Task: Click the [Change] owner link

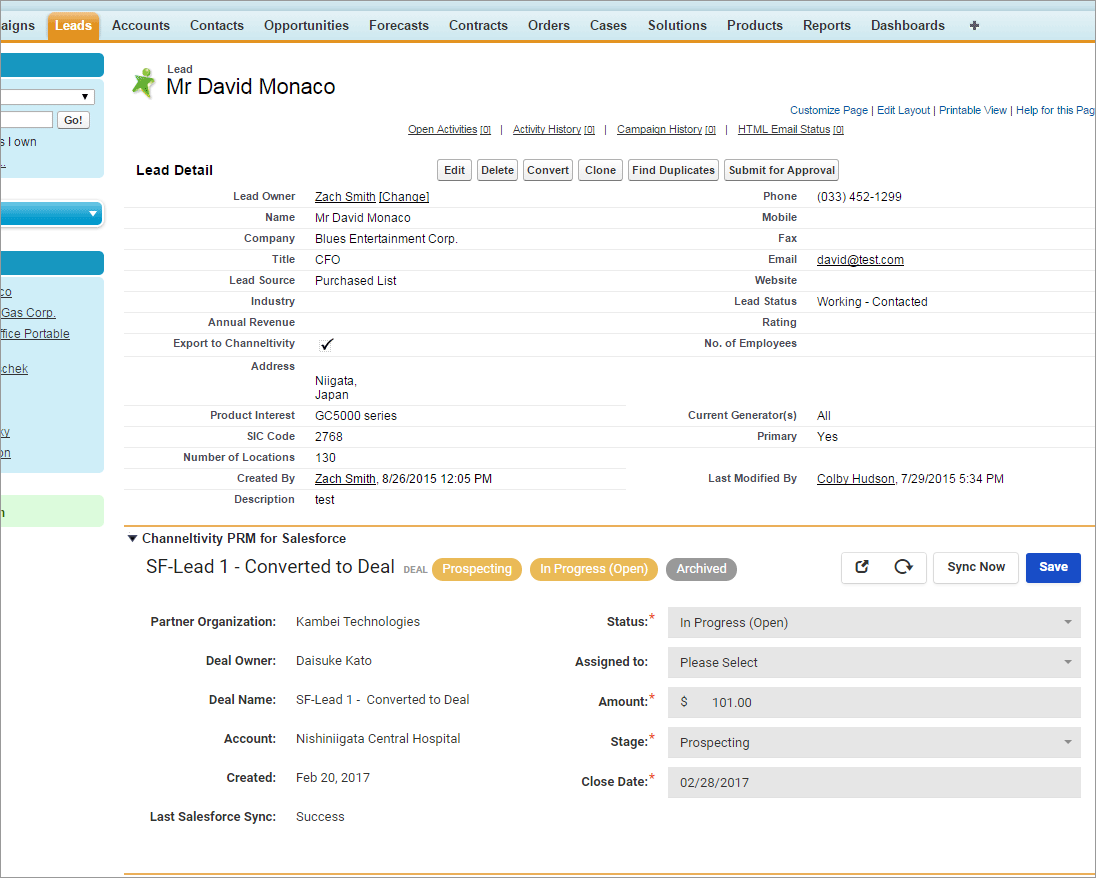Action: pyautogui.click(x=404, y=197)
